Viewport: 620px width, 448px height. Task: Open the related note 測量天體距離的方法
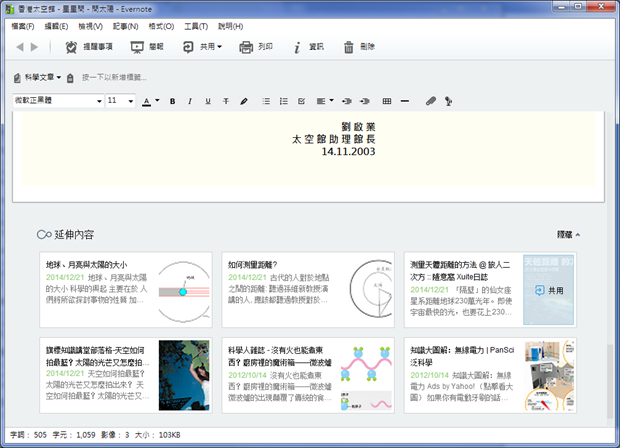coord(490,290)
